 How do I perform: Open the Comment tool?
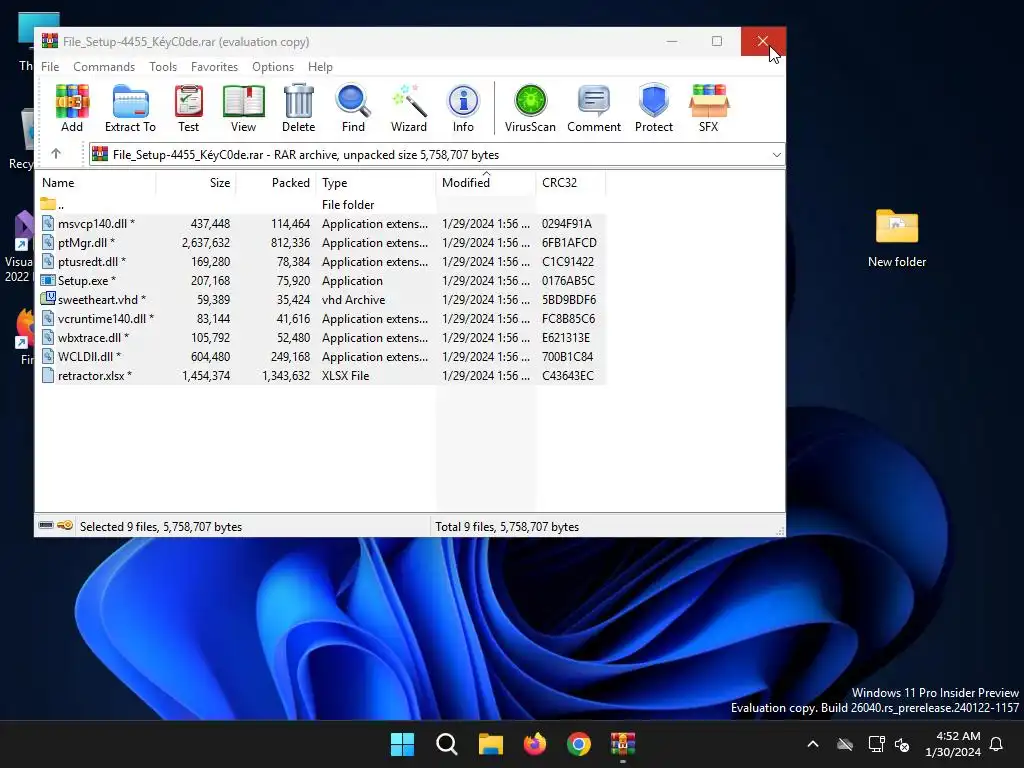(x=594, y=108)
